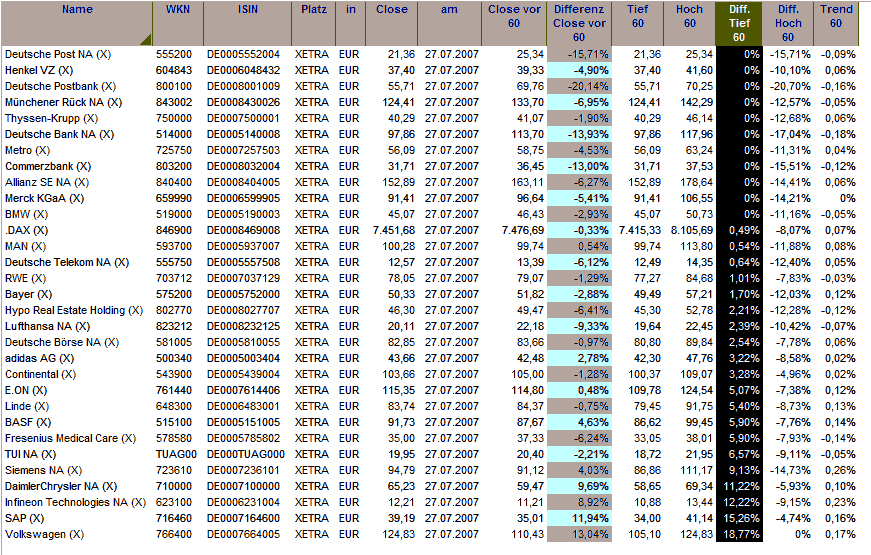871x555 pixels.
Task: Select the MAN (X) name cell
Action: [26, 247]
